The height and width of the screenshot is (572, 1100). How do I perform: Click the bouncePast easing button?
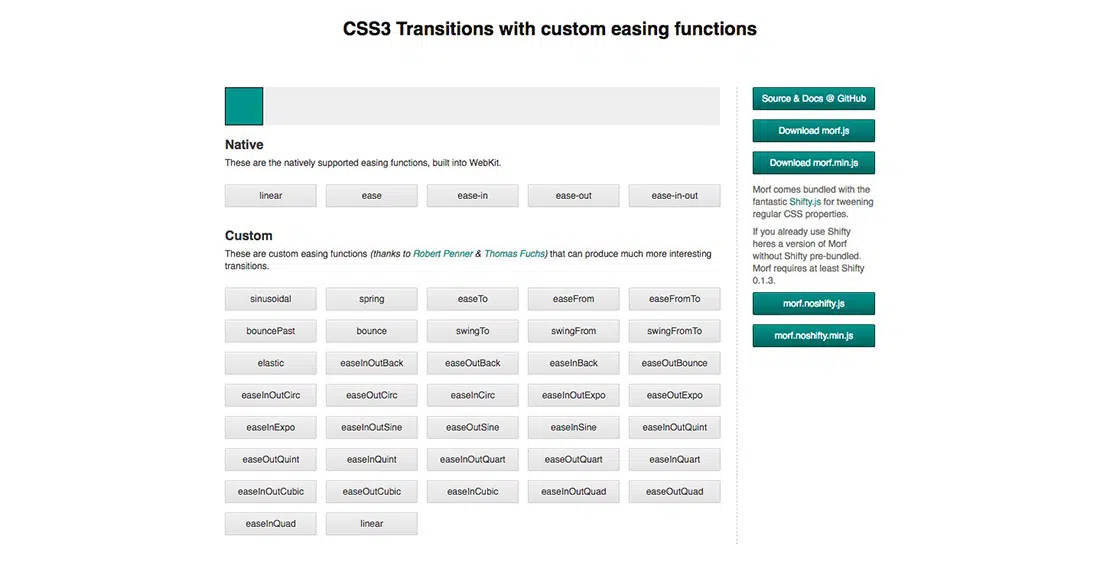(x=270, y=331)
